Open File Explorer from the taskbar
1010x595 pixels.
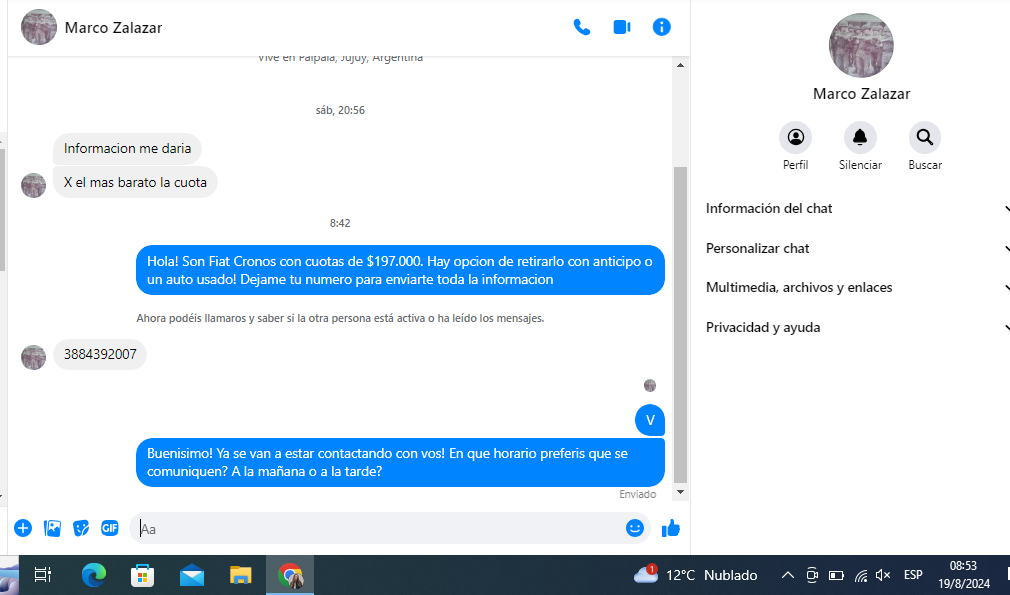click(x=240, y=575)
